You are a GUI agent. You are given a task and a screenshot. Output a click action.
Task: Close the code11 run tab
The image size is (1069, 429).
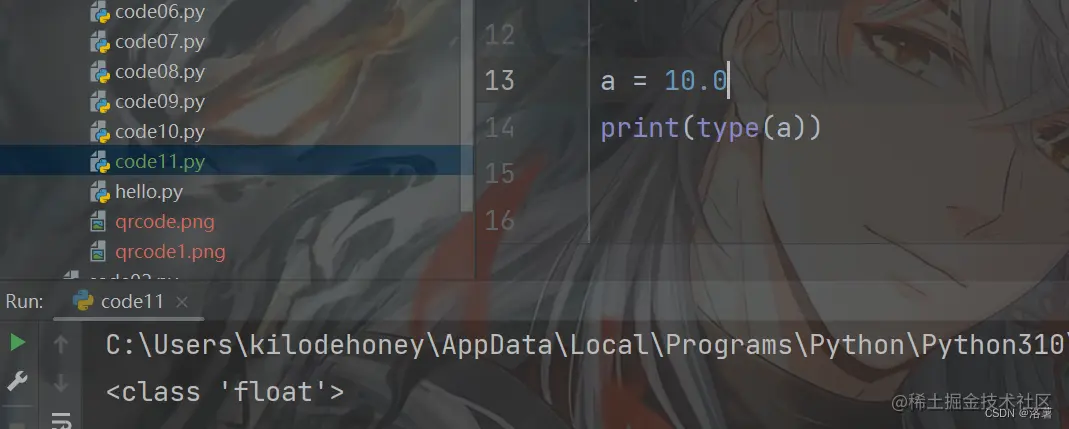pyautogui.click(x=181, y=302)
